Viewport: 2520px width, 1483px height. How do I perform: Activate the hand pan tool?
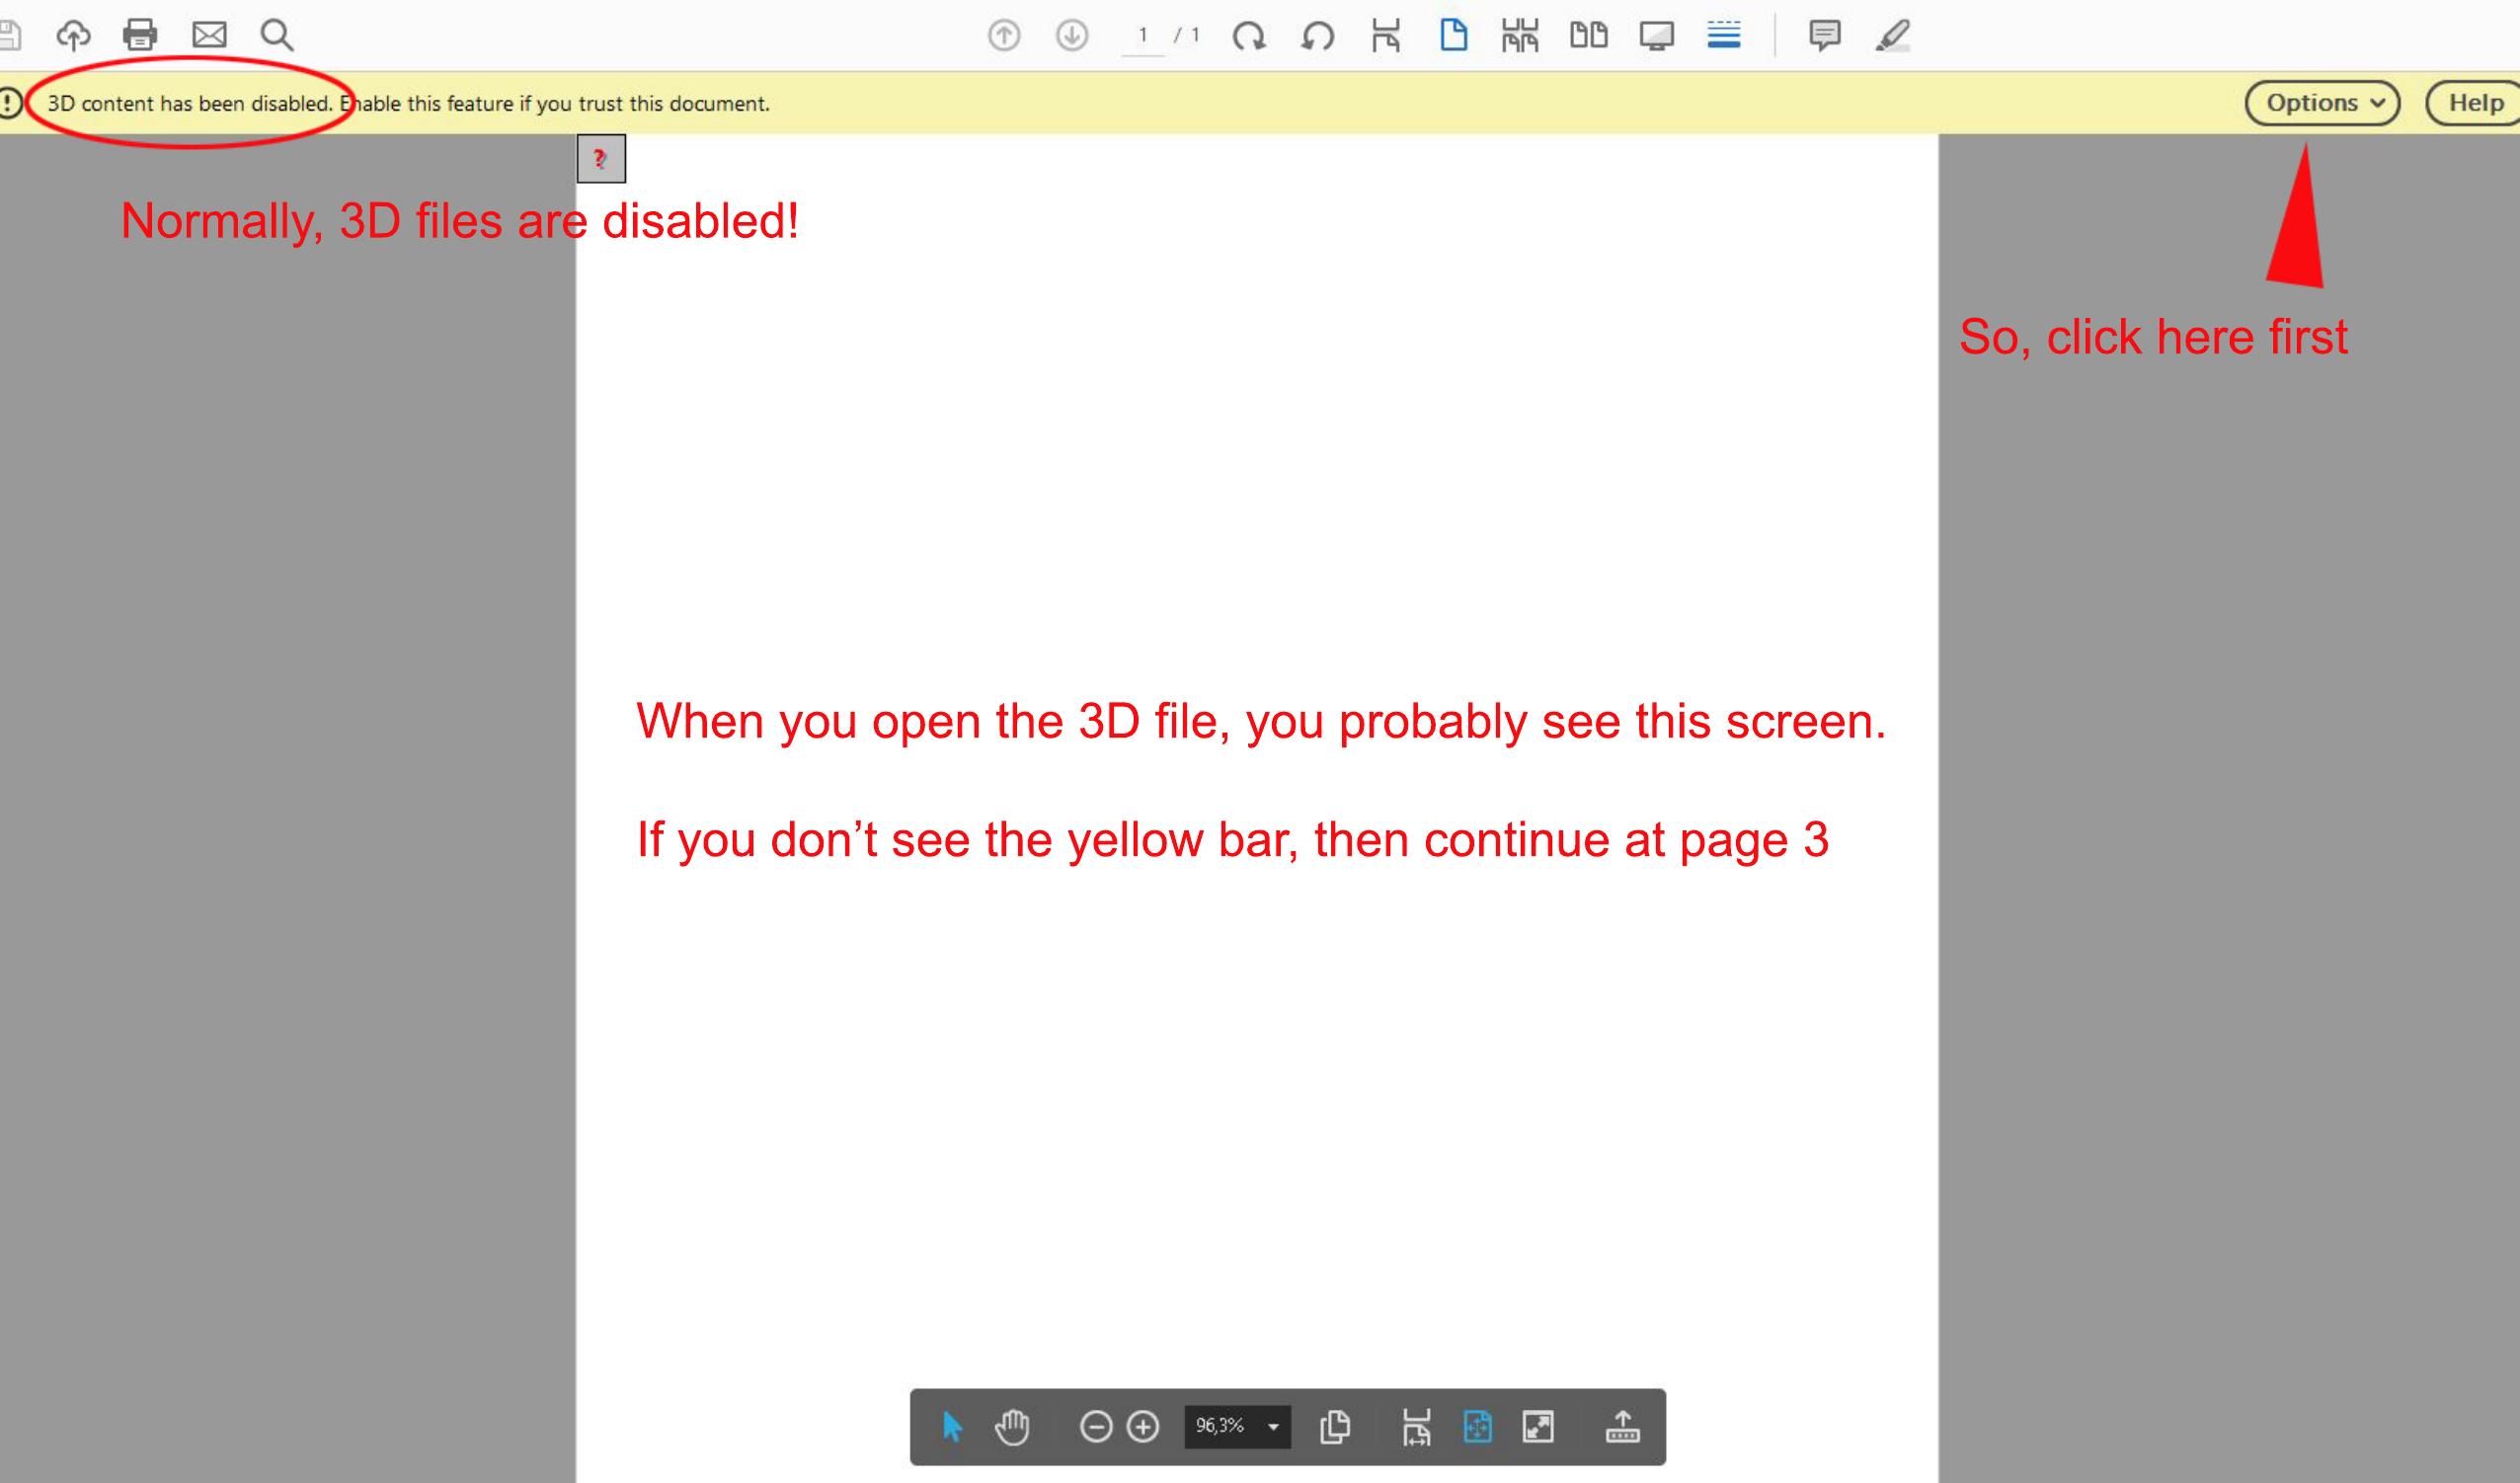coord(1012,1427)
